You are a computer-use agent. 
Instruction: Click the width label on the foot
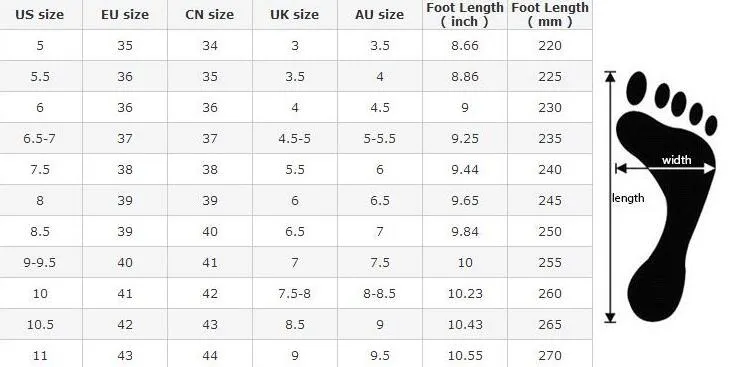click(x=676, y=160)
